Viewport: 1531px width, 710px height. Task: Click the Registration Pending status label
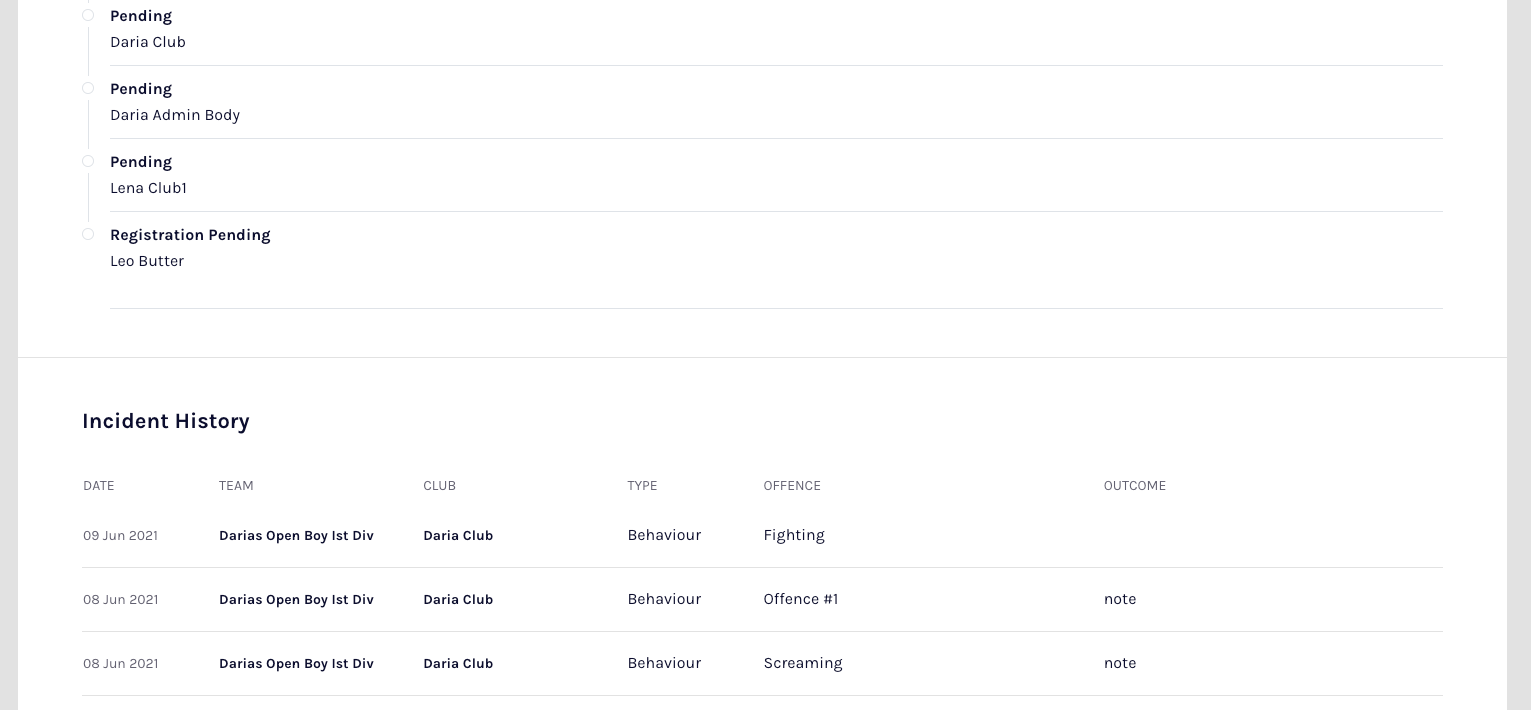[x=190, y=235]
